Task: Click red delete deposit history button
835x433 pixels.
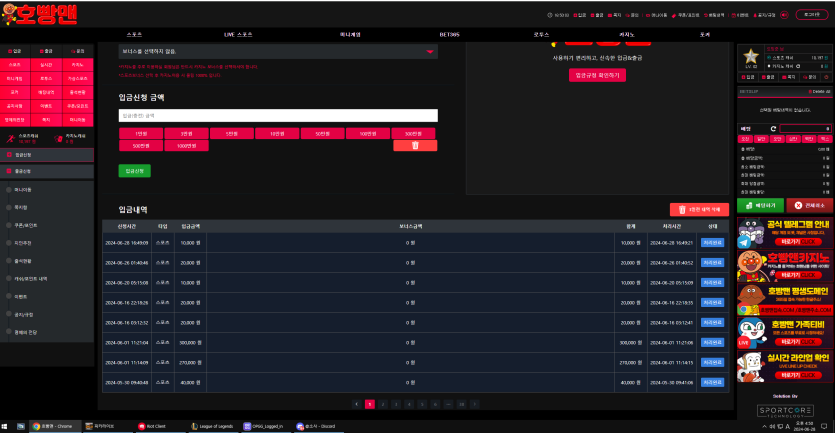Action: 699,210
